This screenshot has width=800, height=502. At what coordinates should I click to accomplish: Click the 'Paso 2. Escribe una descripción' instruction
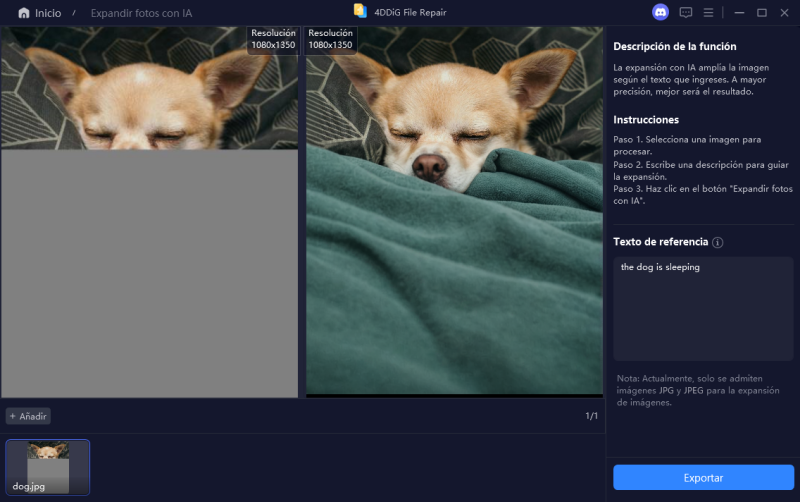(701, 170)
